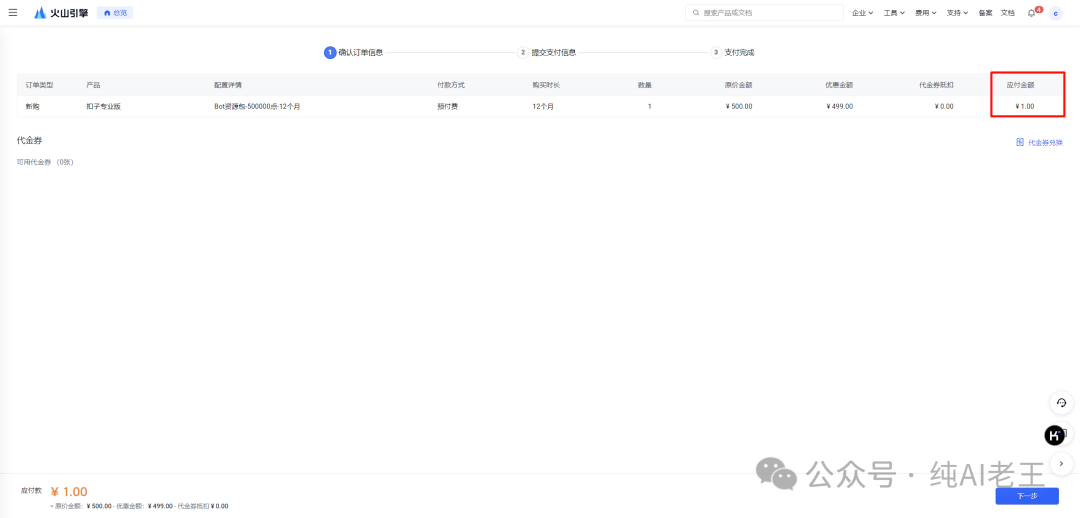Click the magnifier icon in search box
The width and height of the screenshot is (1080, 518).
[696, 12]
